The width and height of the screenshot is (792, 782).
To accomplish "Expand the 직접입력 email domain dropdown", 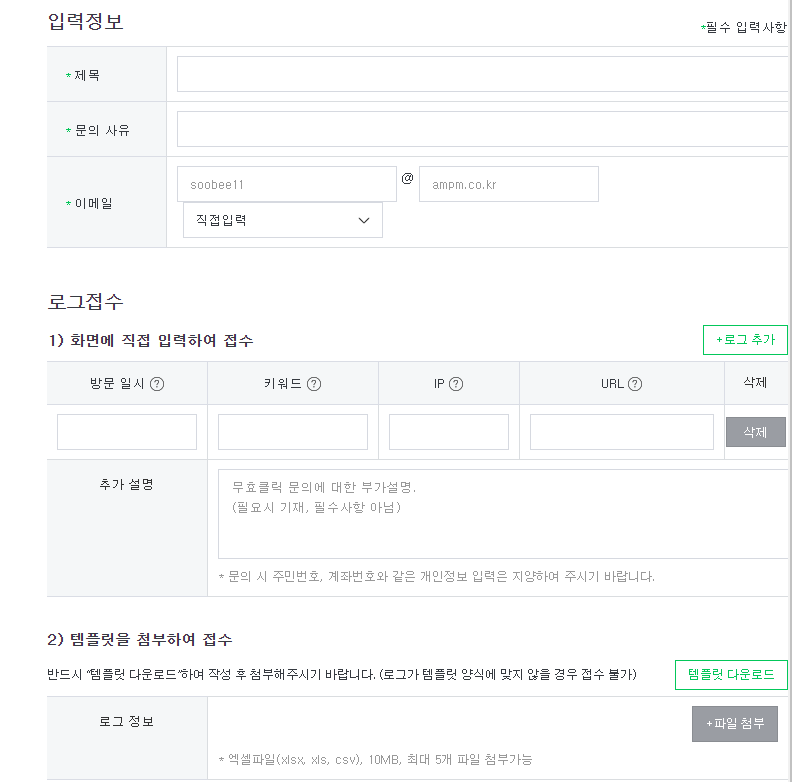I will [282, 220].
